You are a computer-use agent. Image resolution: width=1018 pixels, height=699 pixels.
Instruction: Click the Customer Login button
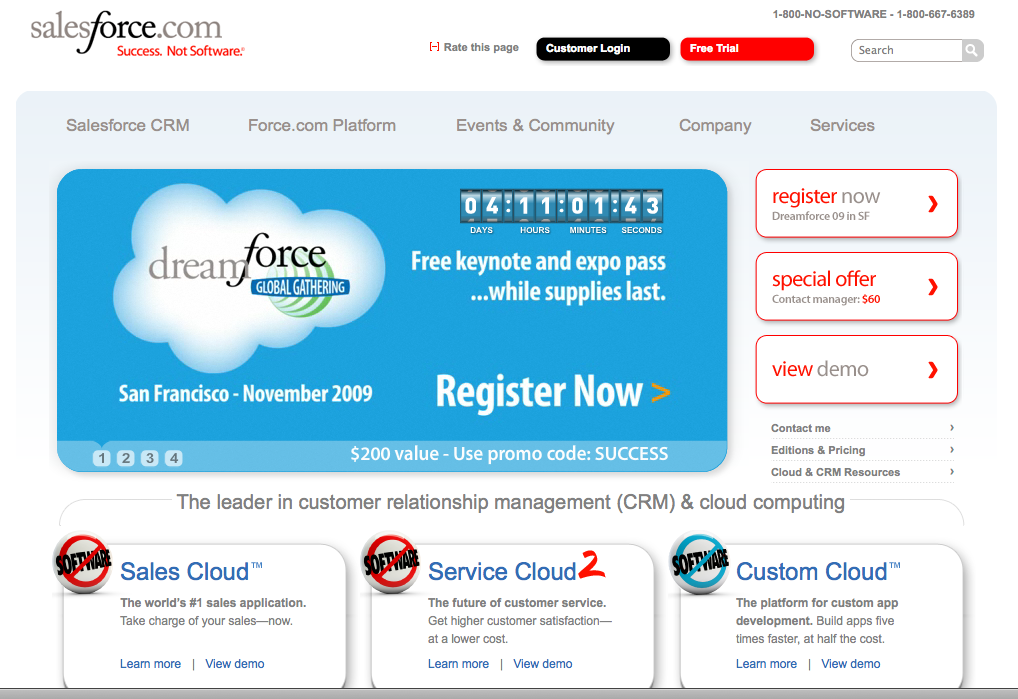[x=602, y=49]
